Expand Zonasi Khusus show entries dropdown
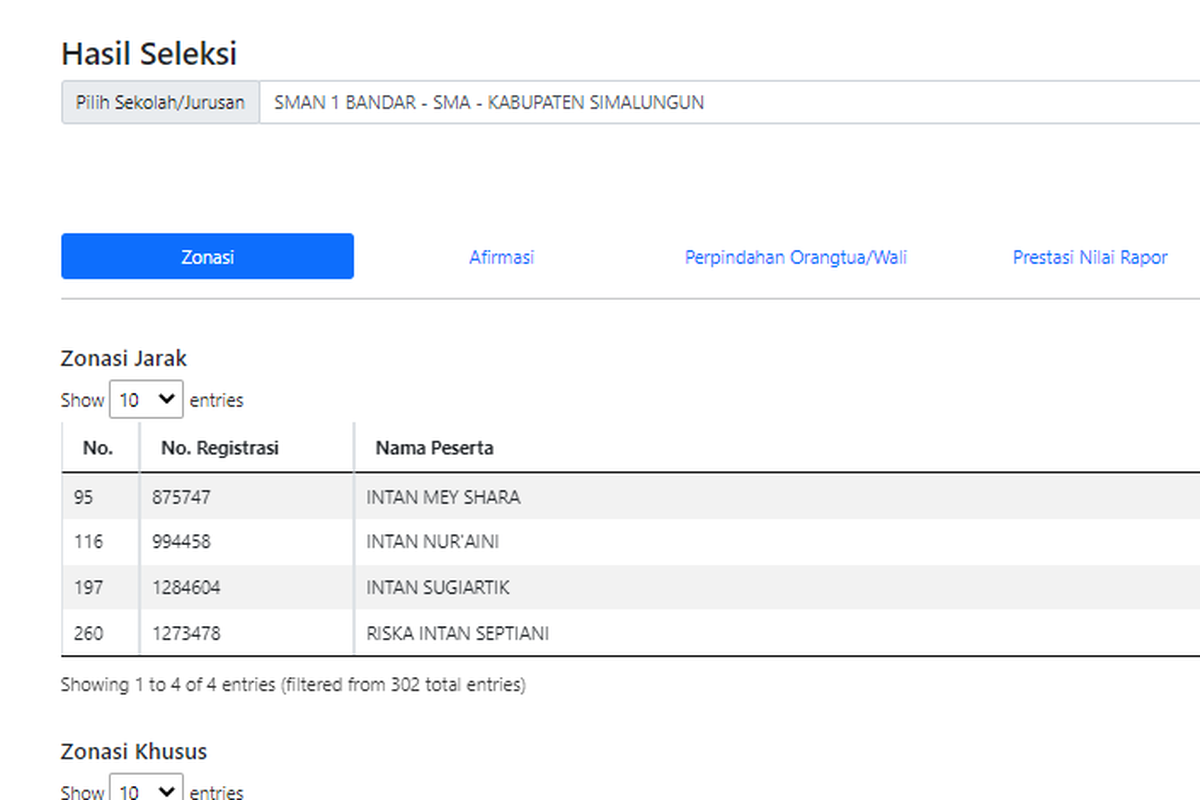The image size is (1200, 800). pyautogui.click(x=146, y=790)
